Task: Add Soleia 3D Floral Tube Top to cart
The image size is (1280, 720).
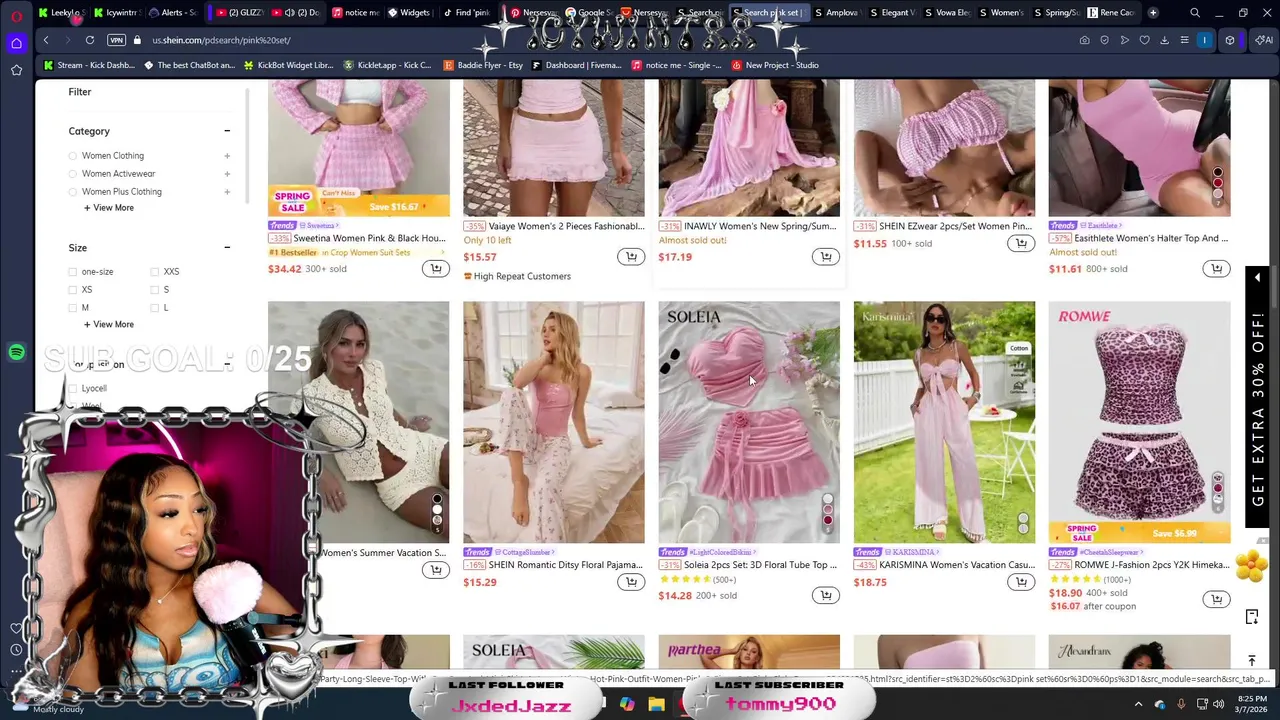Action: pyautogui.click(x=825, y=596)
